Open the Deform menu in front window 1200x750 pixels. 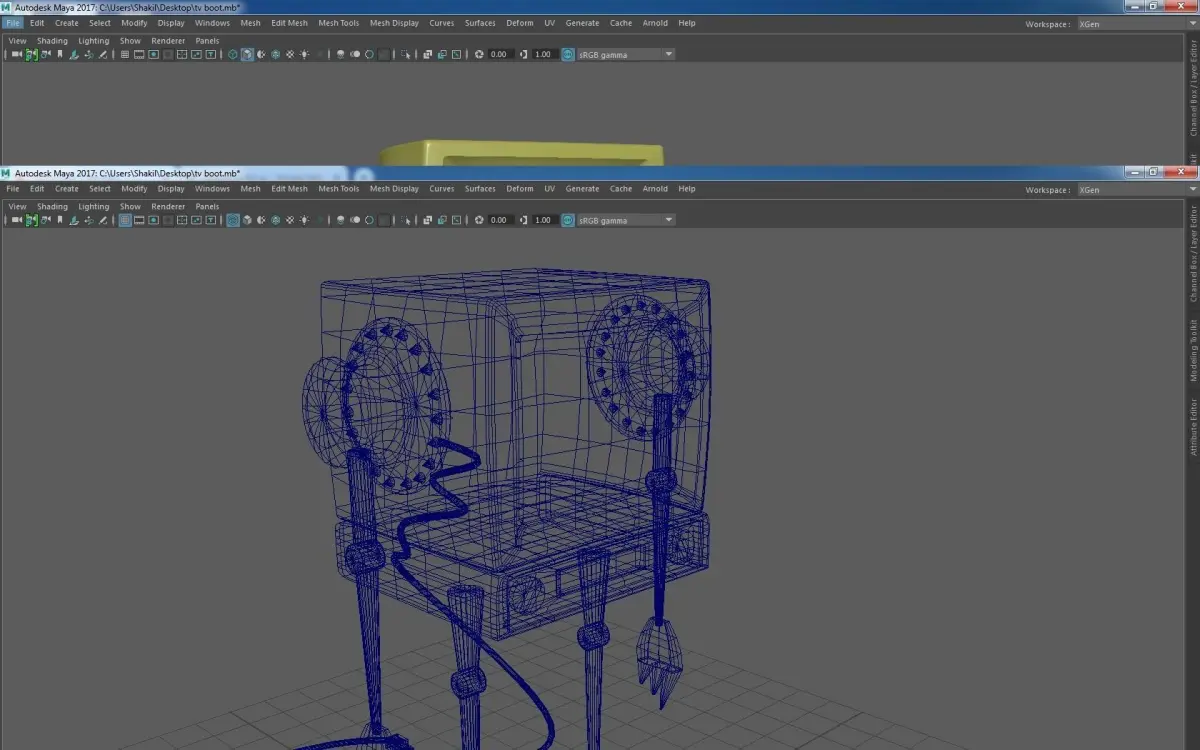pyautogui.click(x=520, y=189)
